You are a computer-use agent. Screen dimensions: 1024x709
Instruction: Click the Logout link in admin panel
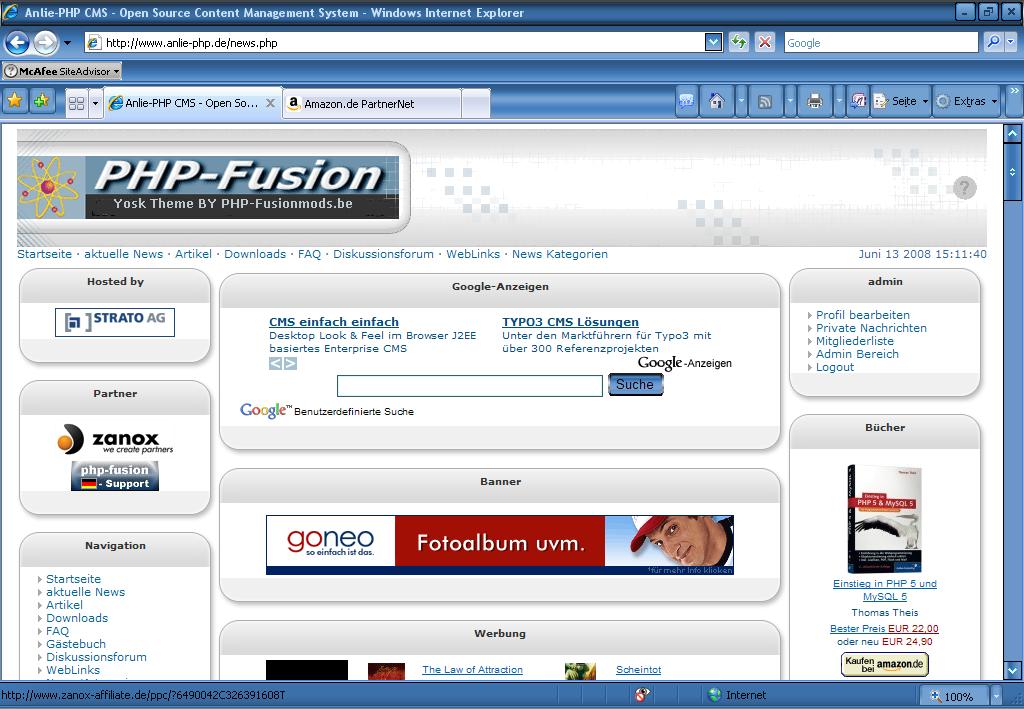click(834, 367)
